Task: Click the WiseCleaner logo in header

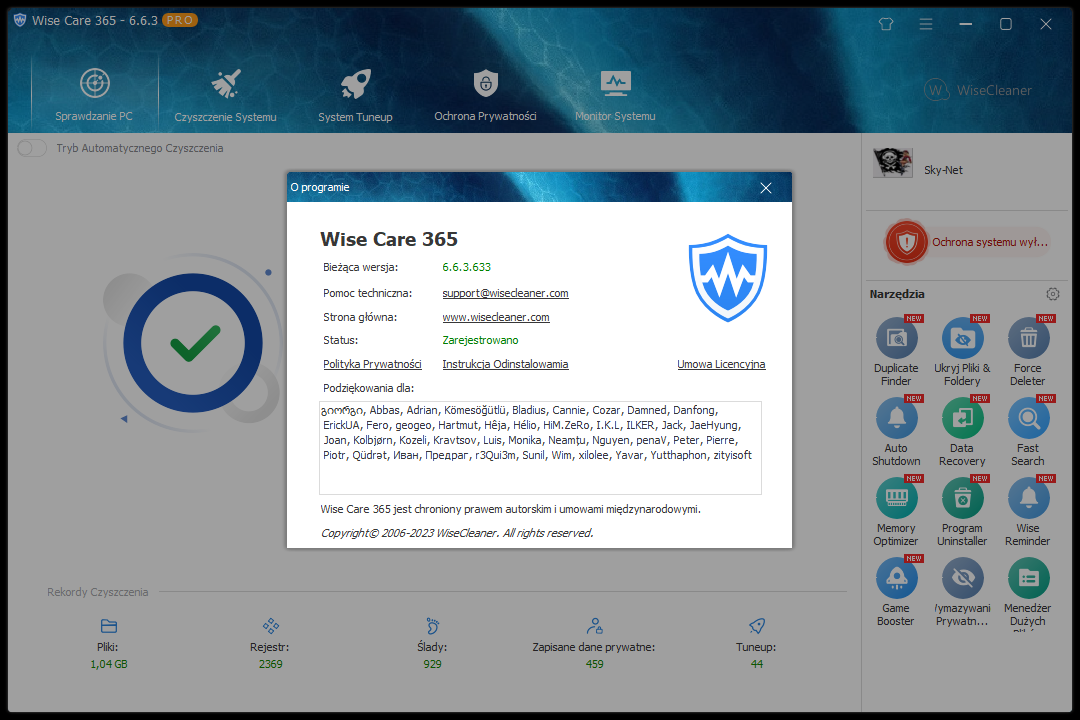Action: [x=977, y=90]
